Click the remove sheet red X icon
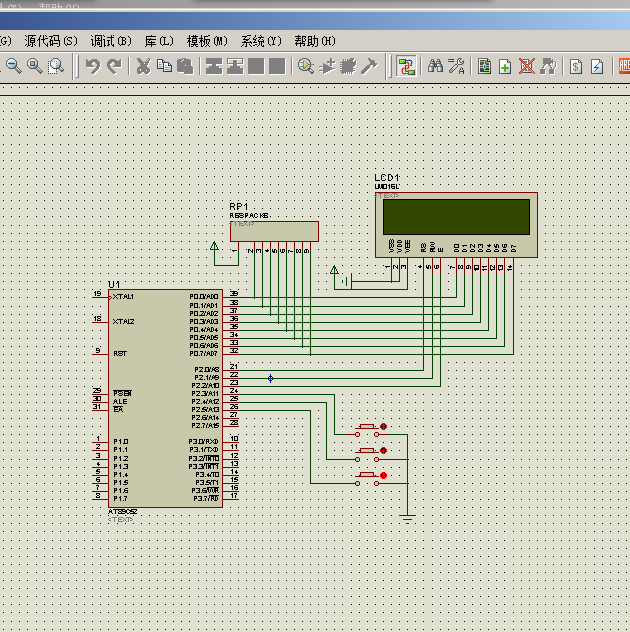The image size is (630, 632). [x=526, y=66]
